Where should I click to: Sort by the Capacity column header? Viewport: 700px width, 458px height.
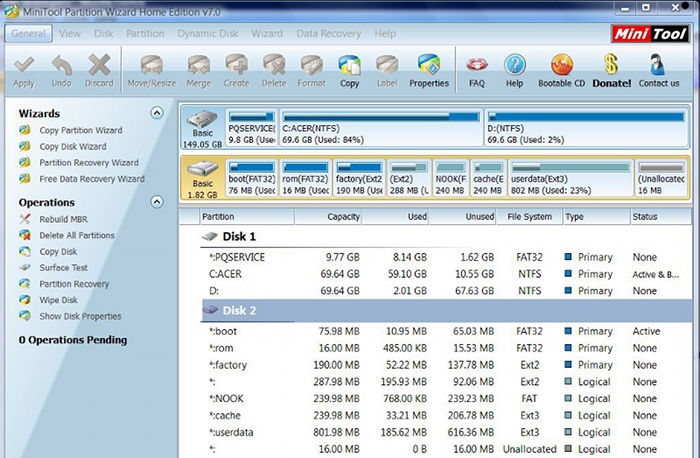tap(328, 217)
